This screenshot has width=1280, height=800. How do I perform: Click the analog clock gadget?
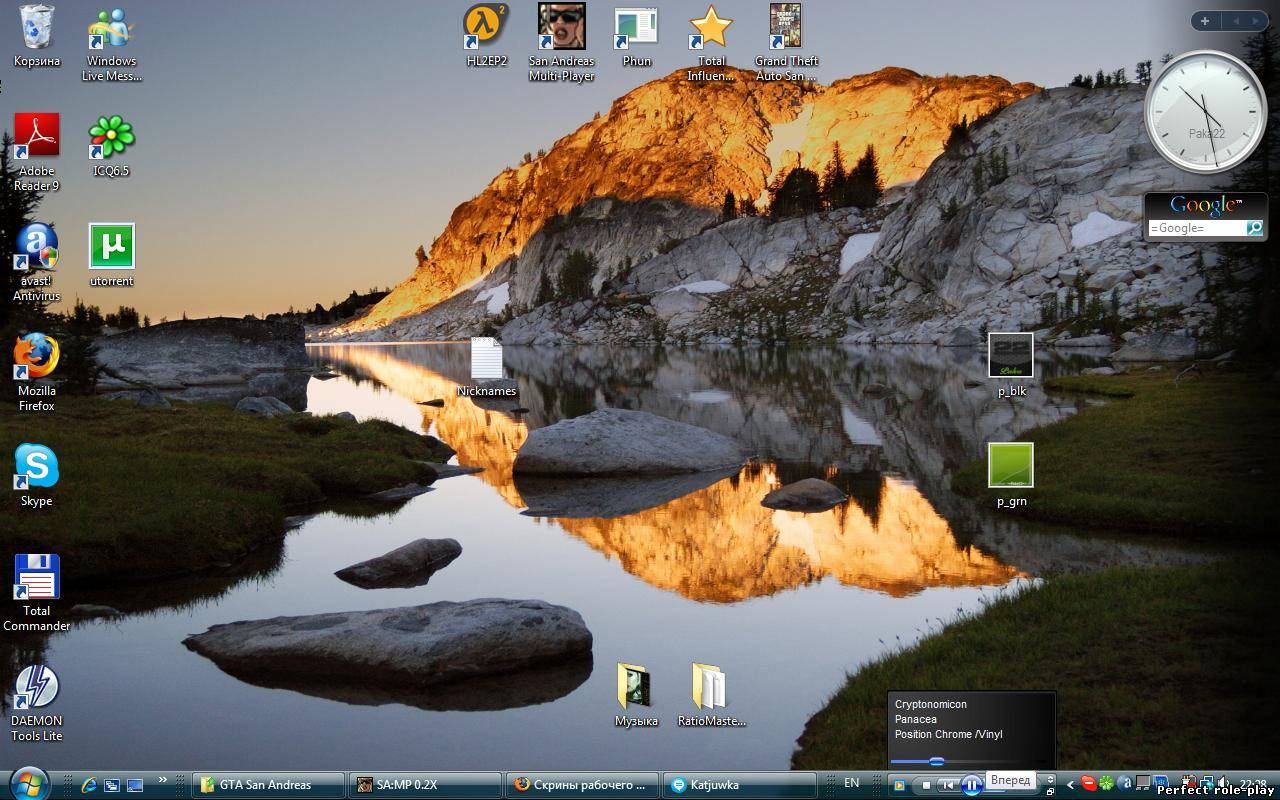(x=1205, y=112)
